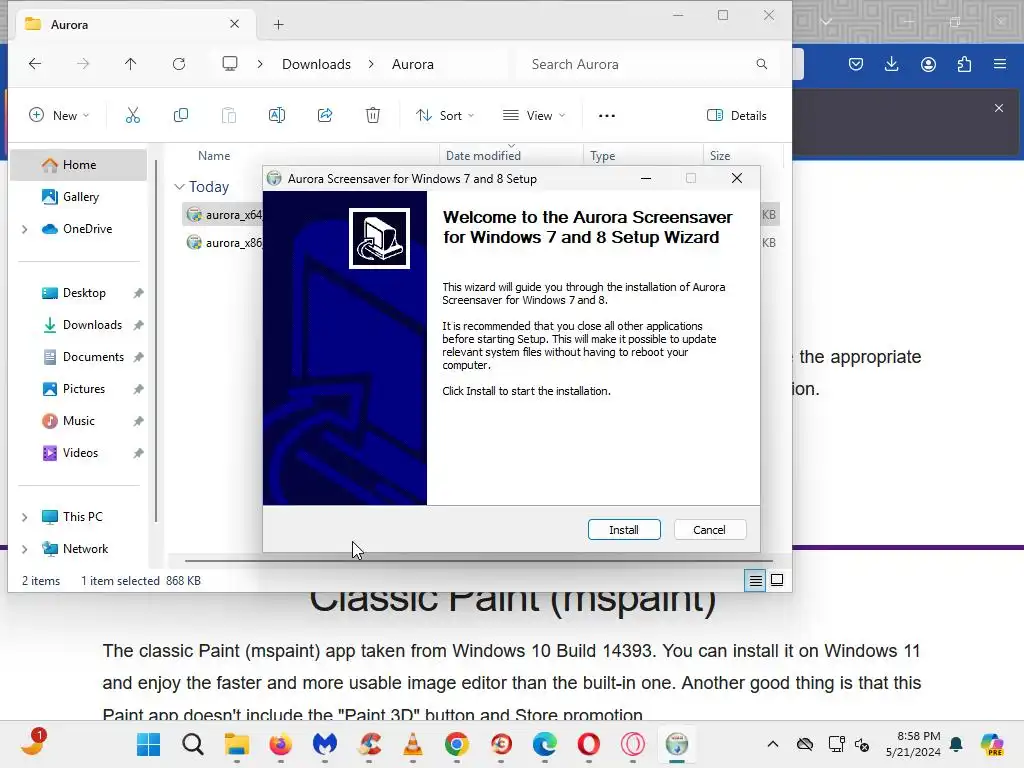Rename the selected file
This screenshot has height=768, width=1024.
tap(277, 116)
